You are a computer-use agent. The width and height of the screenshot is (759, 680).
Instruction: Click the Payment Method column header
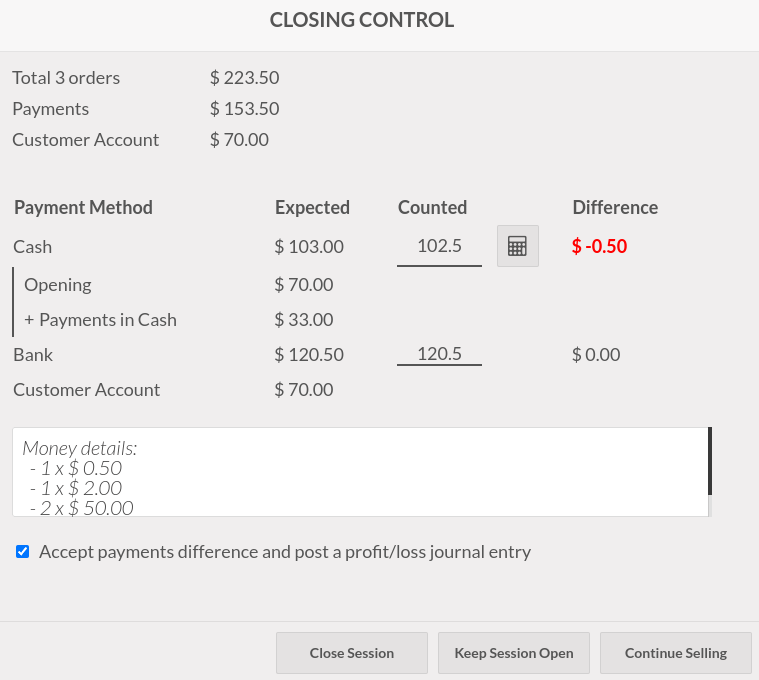click(83, 207)
